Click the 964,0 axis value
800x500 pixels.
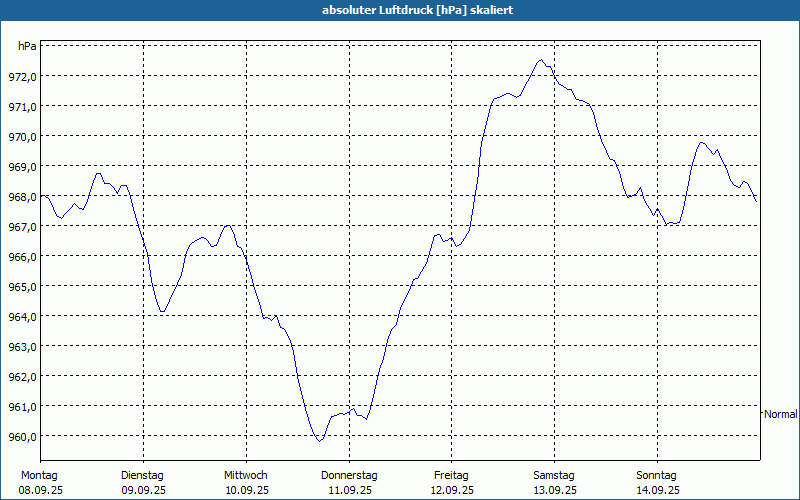pos(24,317)
